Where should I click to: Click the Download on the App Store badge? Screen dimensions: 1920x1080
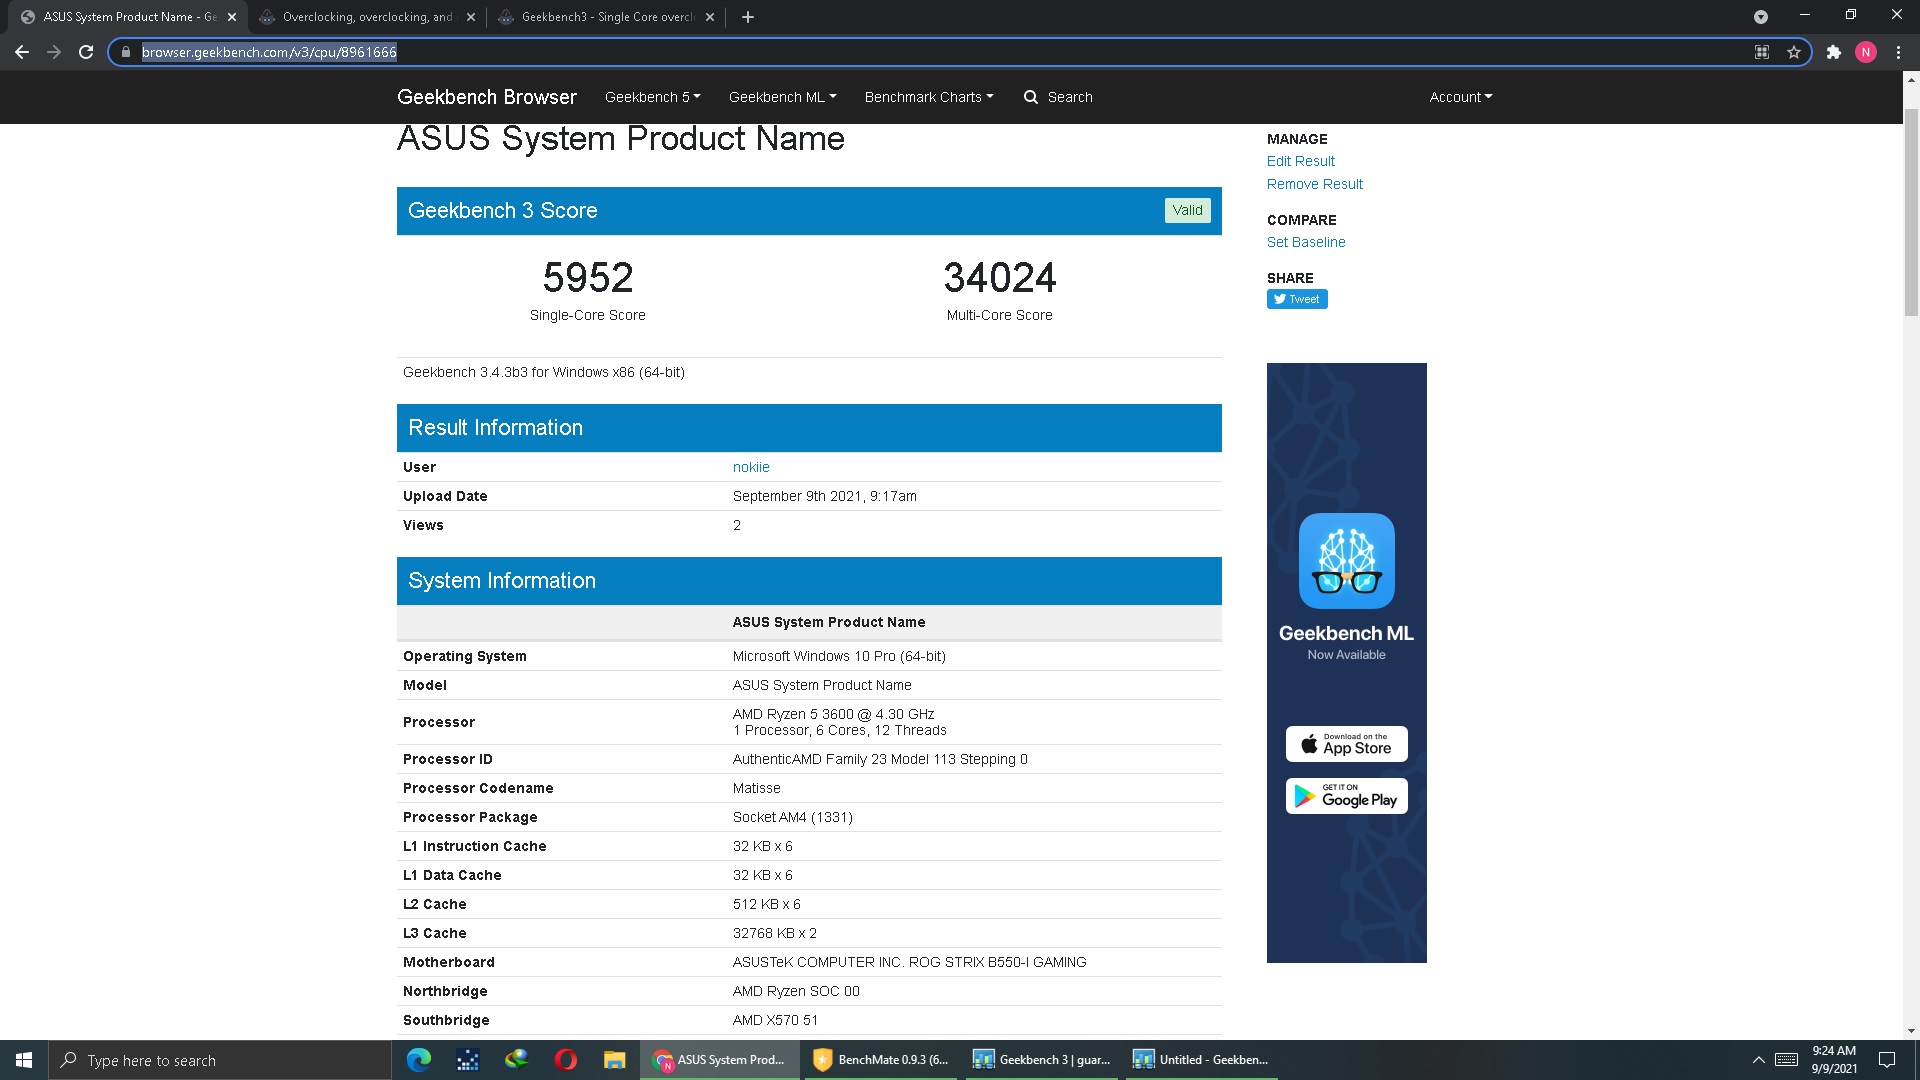1346,744
